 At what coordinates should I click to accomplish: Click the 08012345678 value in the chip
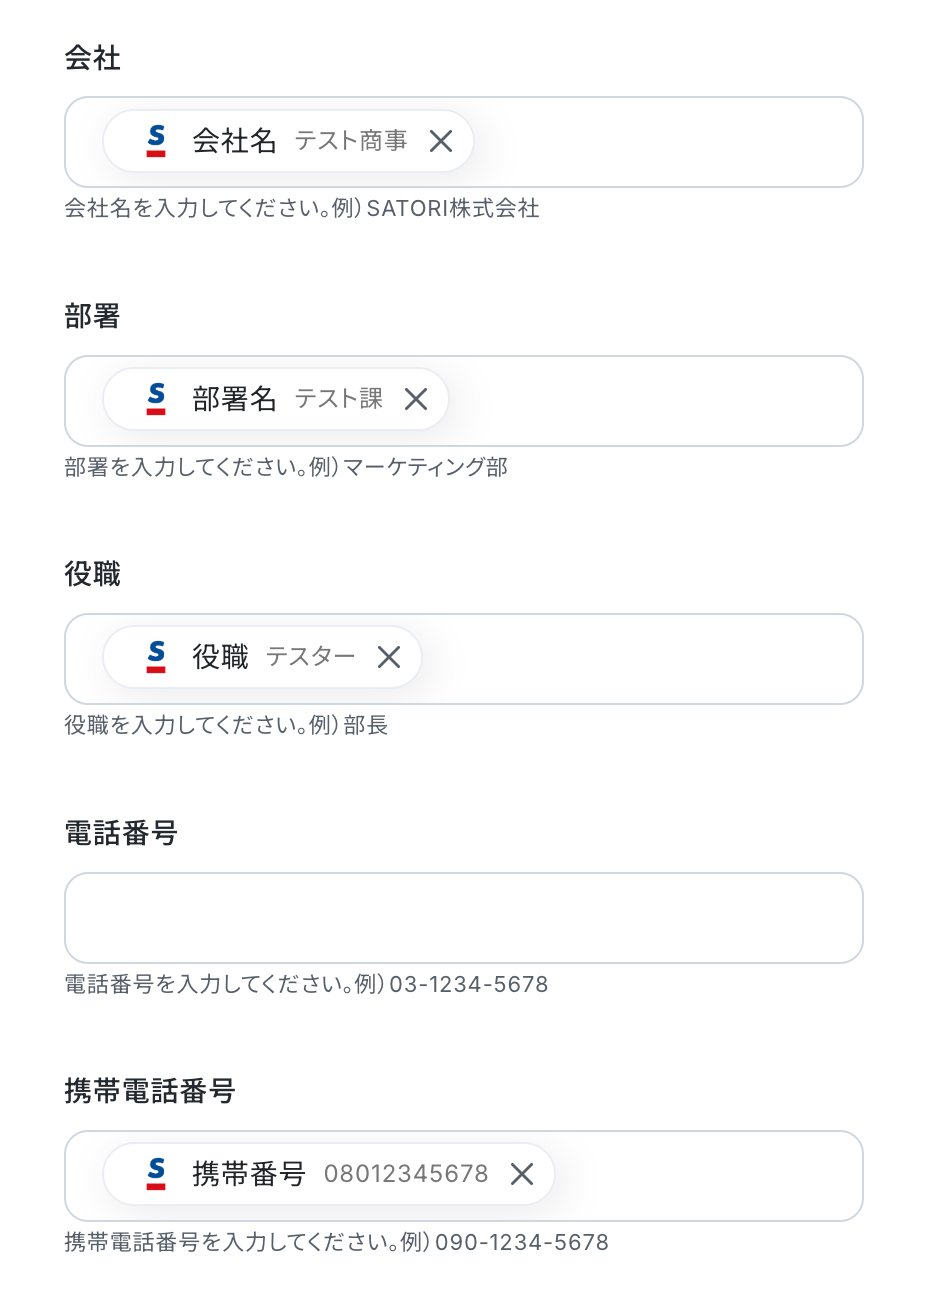[406, 1174]
